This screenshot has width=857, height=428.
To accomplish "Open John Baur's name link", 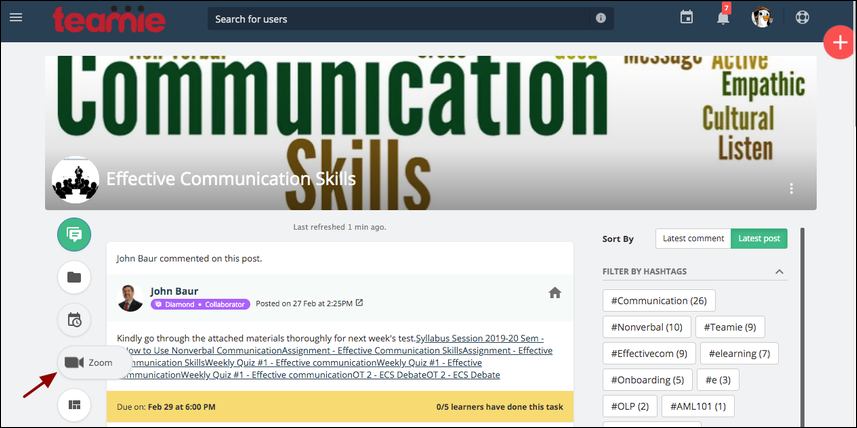I will click(x=173, y=291).
